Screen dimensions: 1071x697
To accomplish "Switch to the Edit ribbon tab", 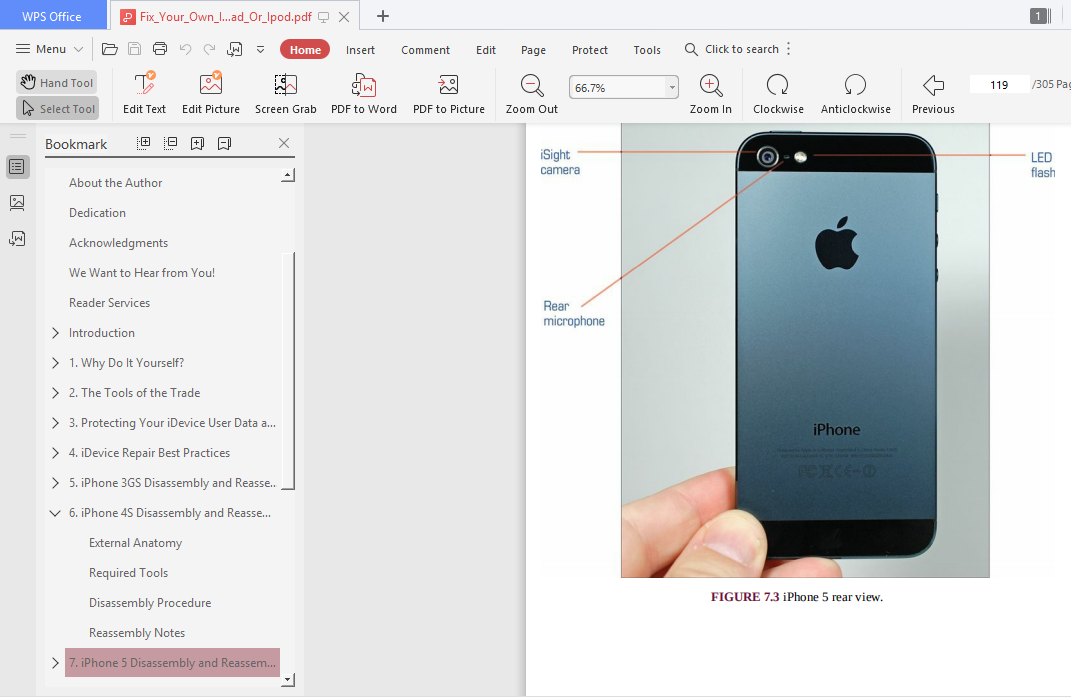I will (486, 50).
